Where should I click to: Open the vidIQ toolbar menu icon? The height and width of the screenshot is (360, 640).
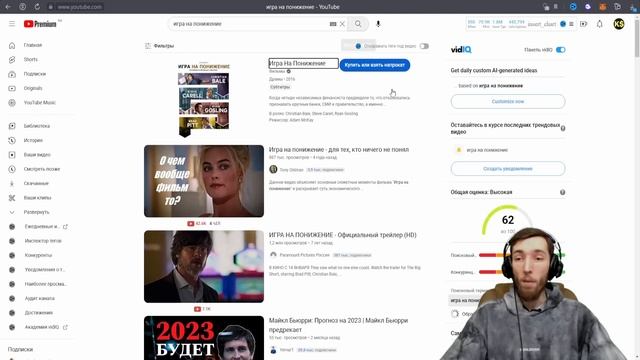click(571, 24)
